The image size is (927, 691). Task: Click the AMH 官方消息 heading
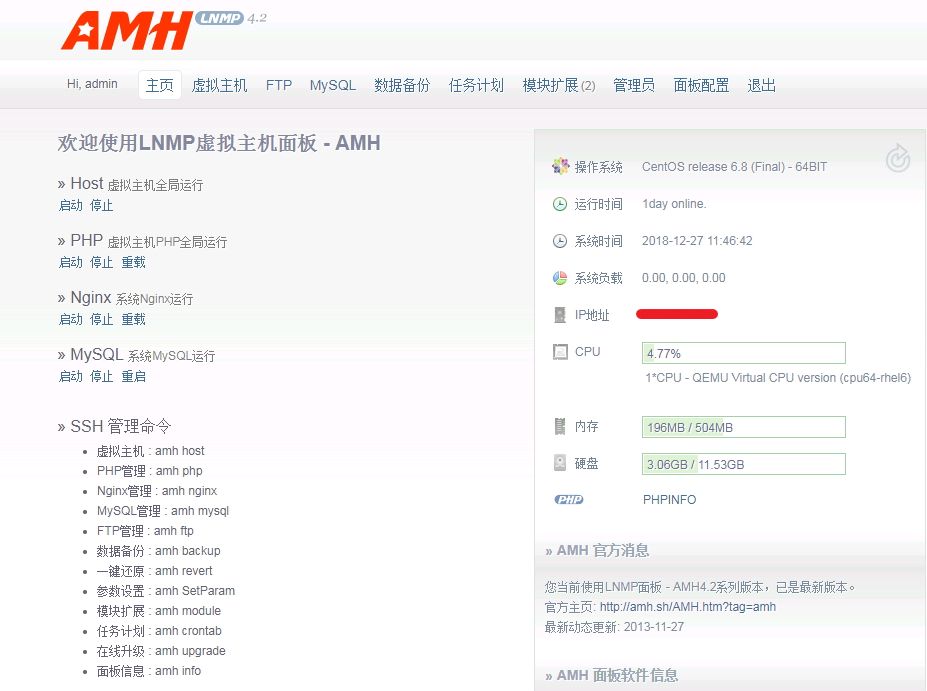tap(597, 550)
